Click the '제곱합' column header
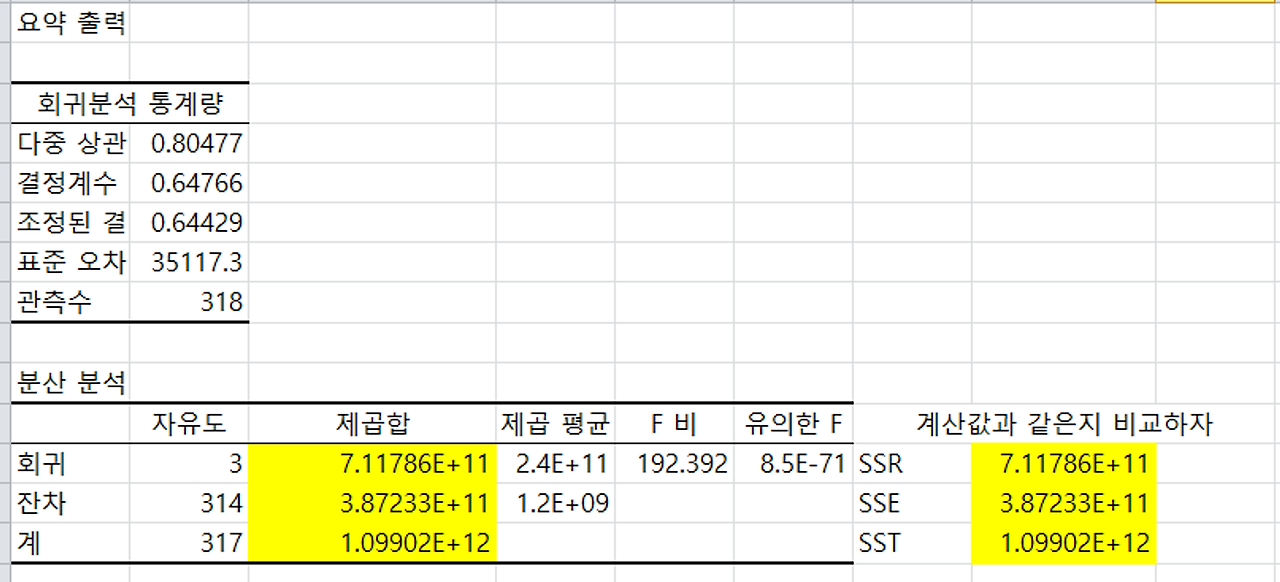The height and width of the screenshot is (582, 1280). [x=372, y=424]
